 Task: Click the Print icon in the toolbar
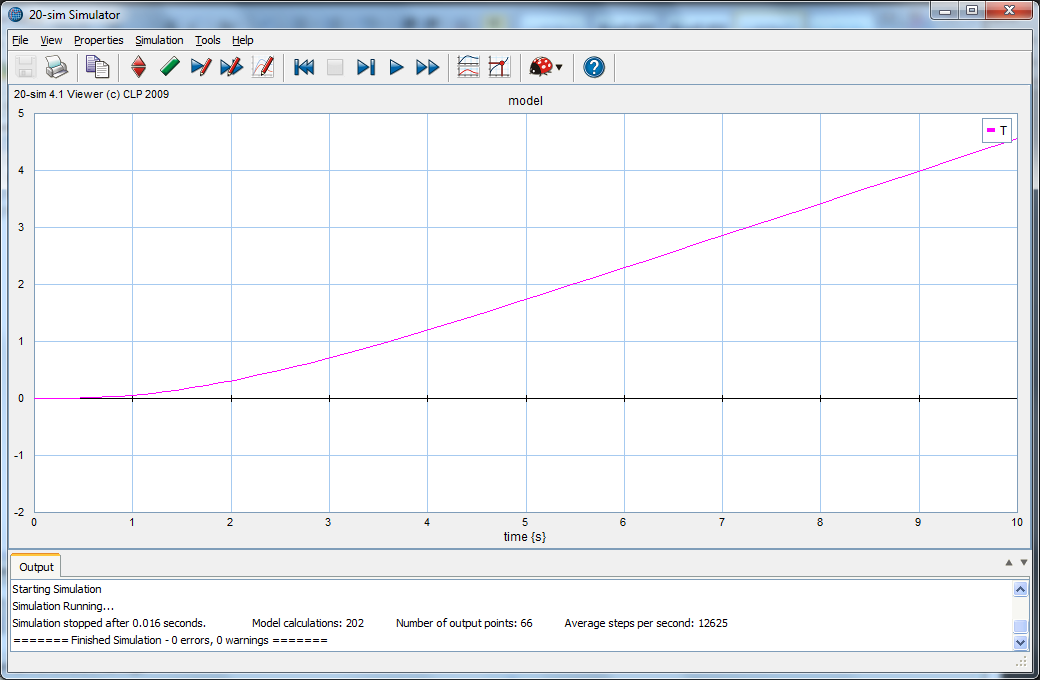[x=56, y=67]
